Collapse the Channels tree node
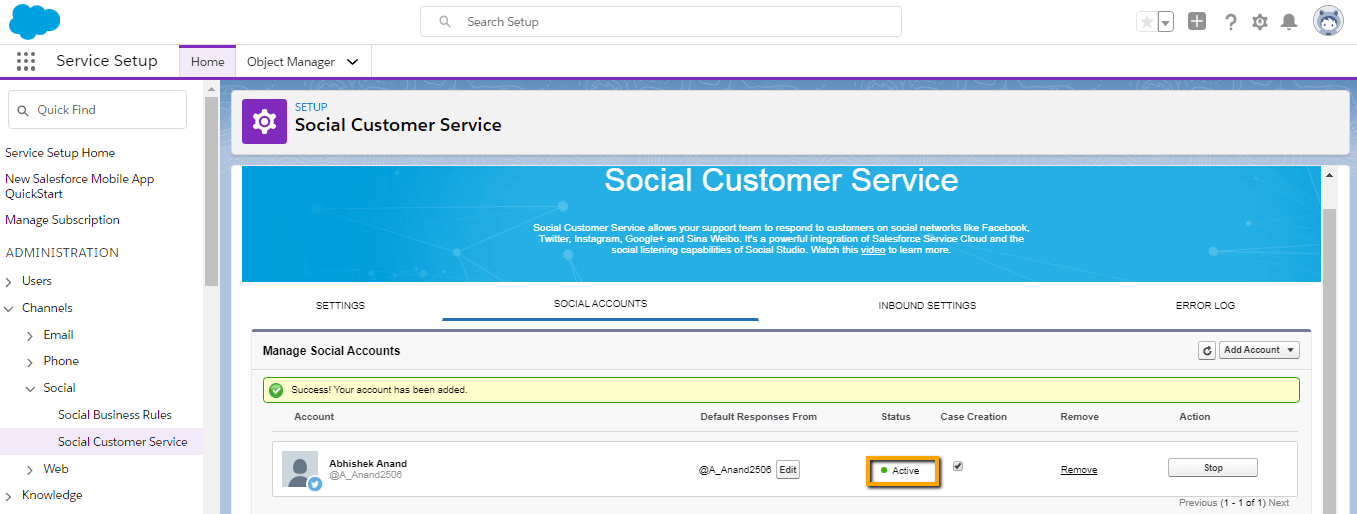The width and height of the screenshot is (1357, 514). click(9, 309)
